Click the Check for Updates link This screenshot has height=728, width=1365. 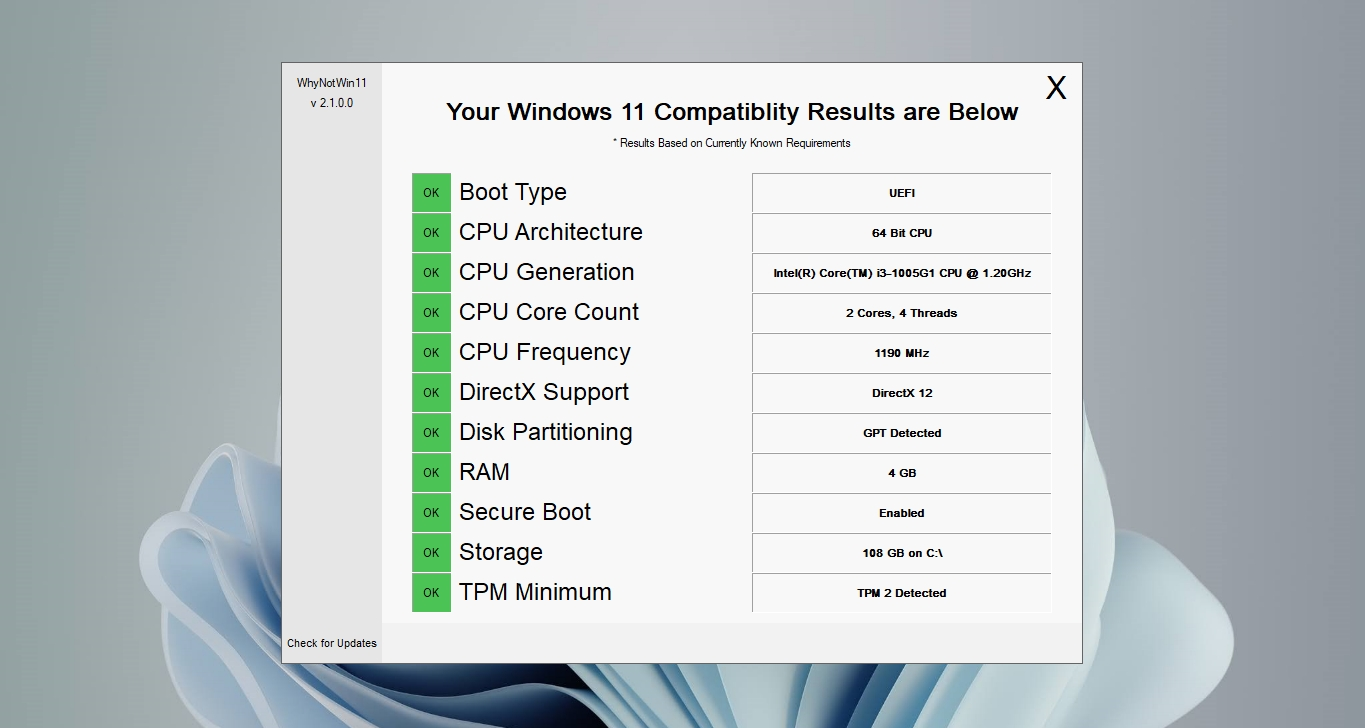click(332, 643)
